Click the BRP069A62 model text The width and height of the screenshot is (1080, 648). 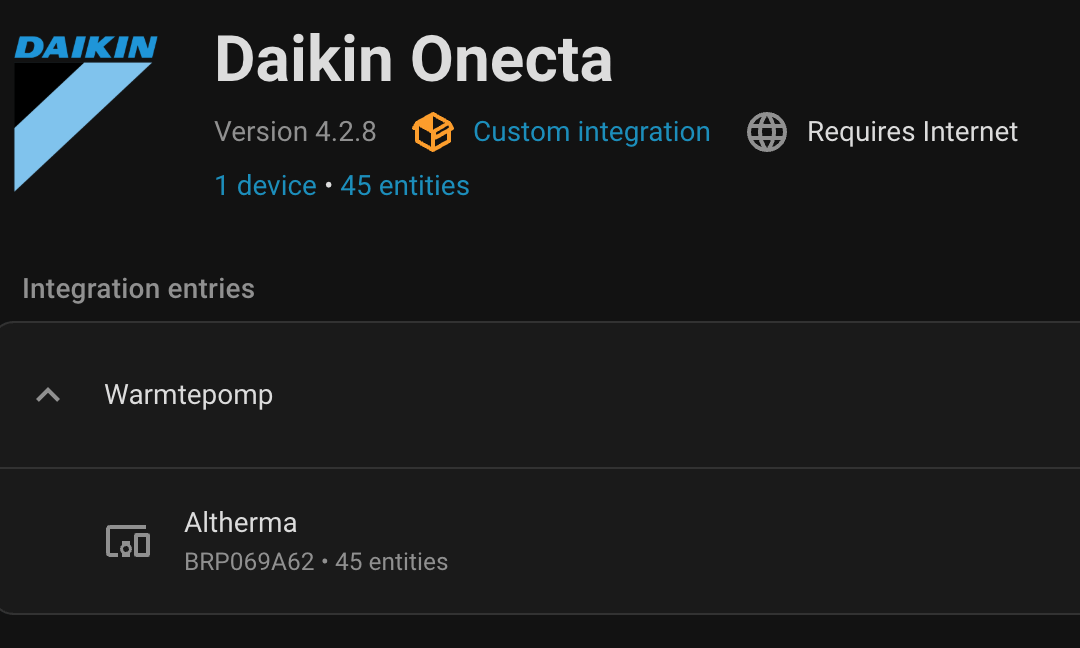point(249,562)
